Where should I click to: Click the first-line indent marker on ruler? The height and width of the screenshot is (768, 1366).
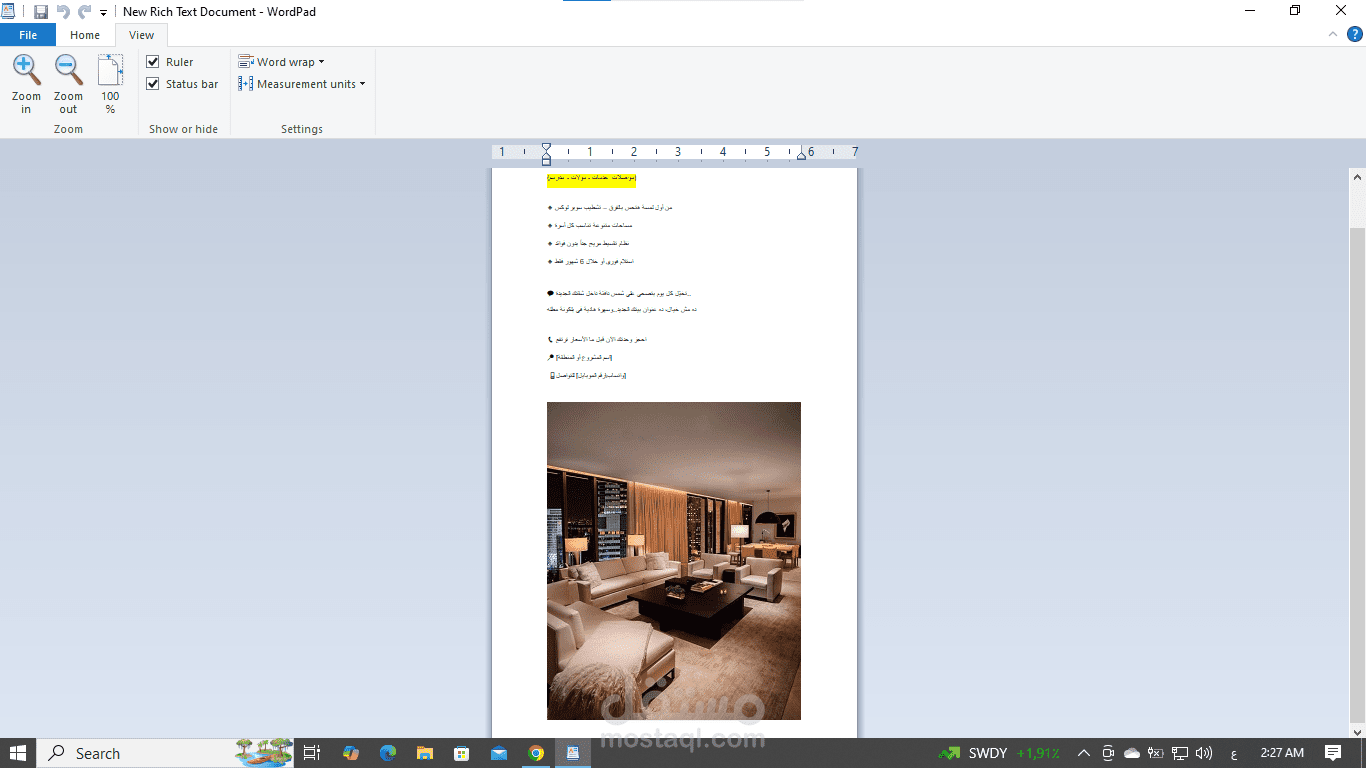pyautogui.click(x=546, y=148)
